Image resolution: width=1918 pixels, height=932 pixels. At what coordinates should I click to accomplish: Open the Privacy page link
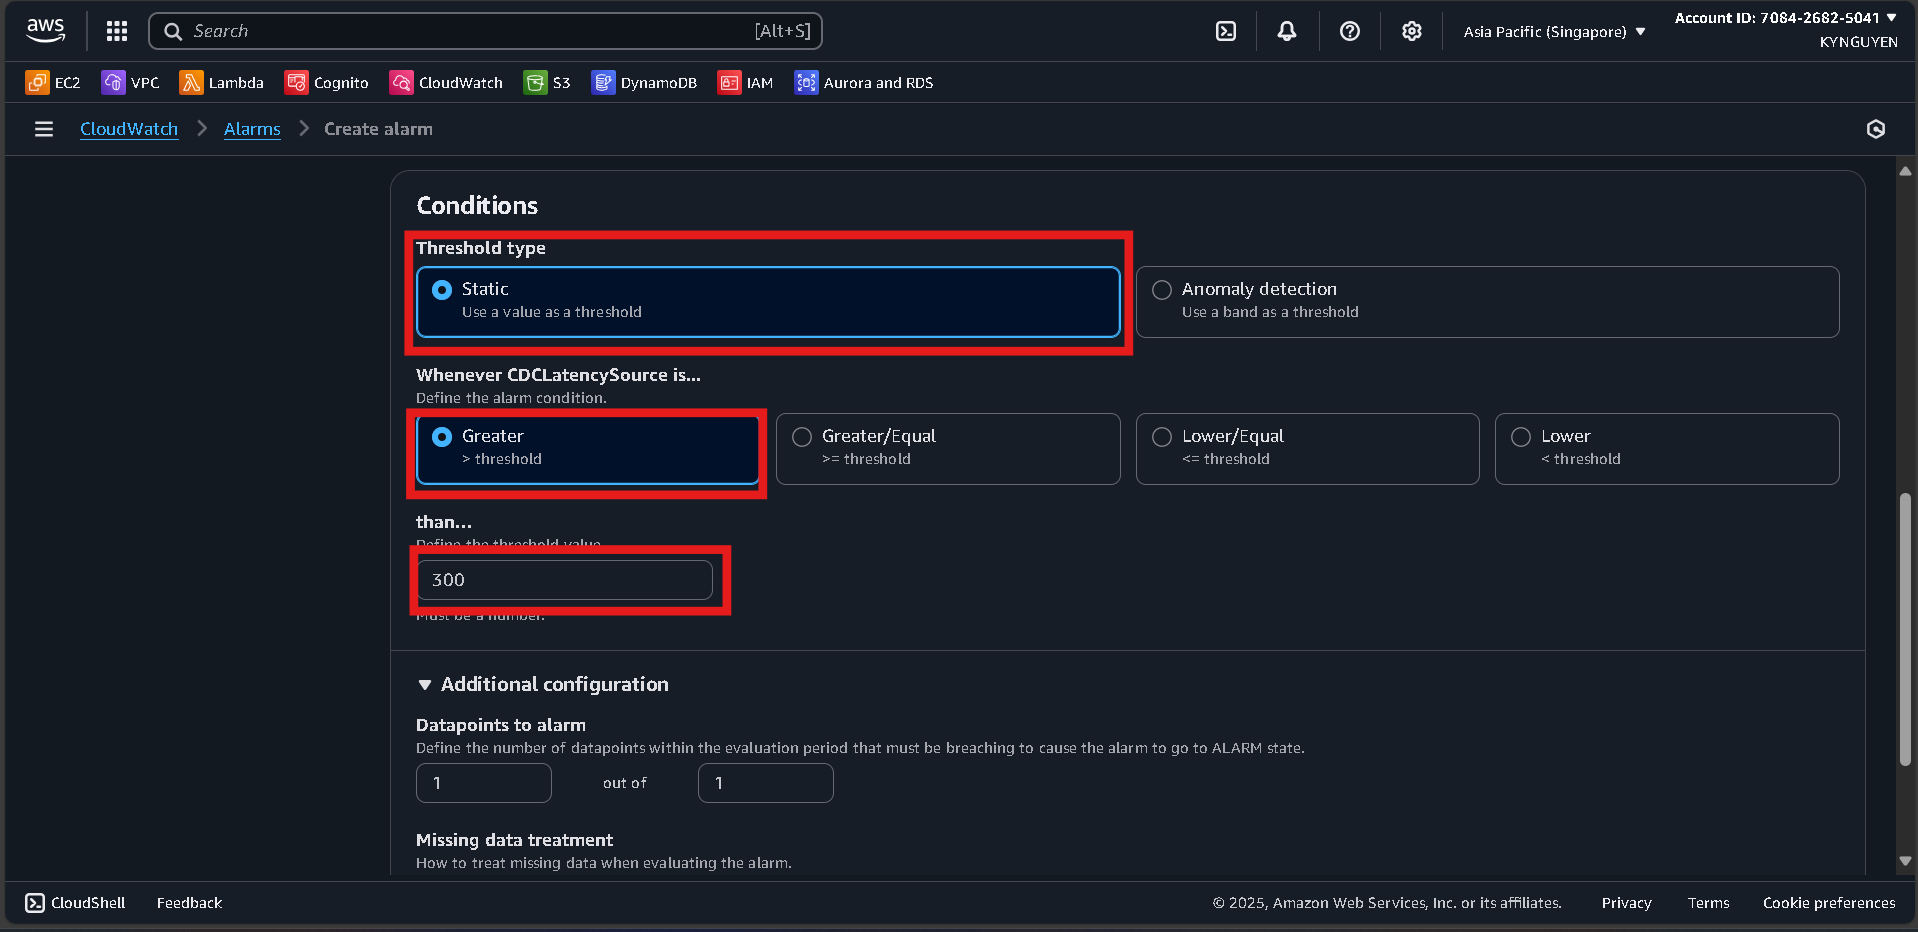click(1625, 902)
